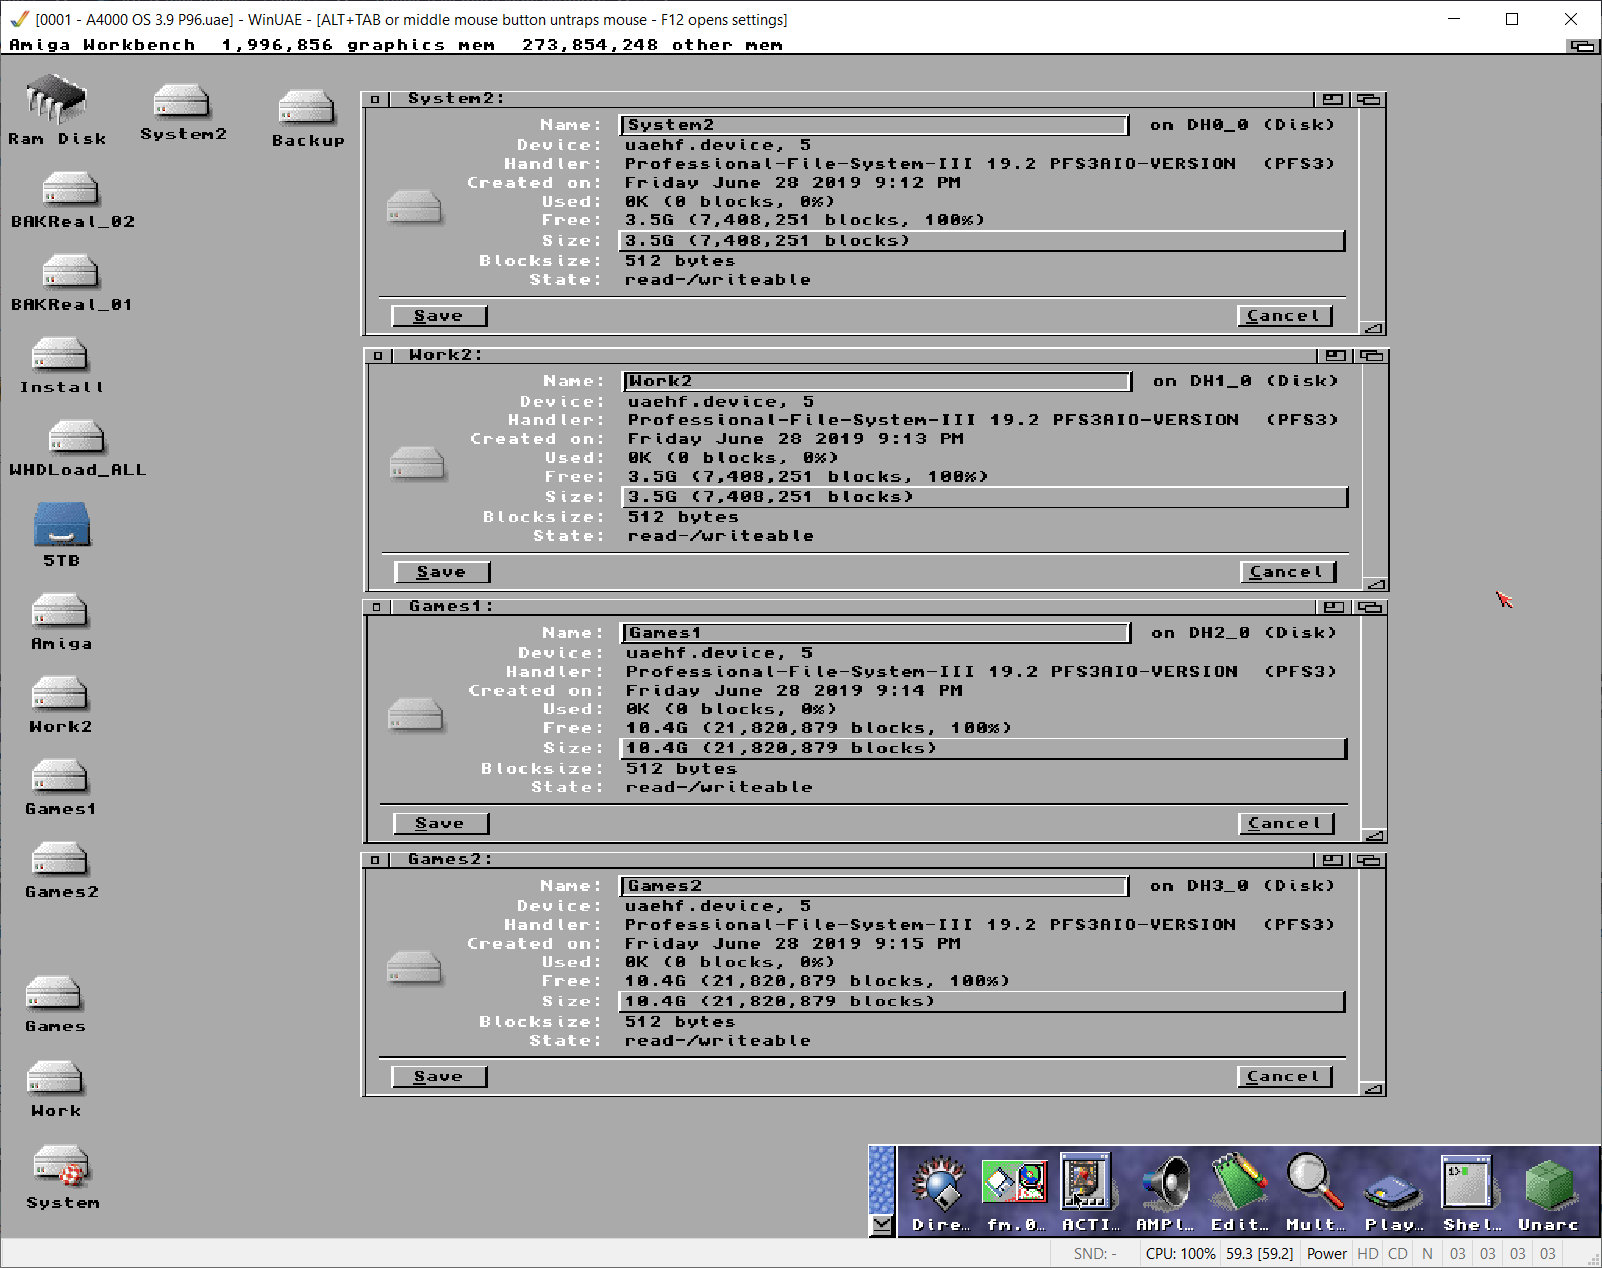Click the Power indicator in WinUAE status bar

coord(1327,1254)
